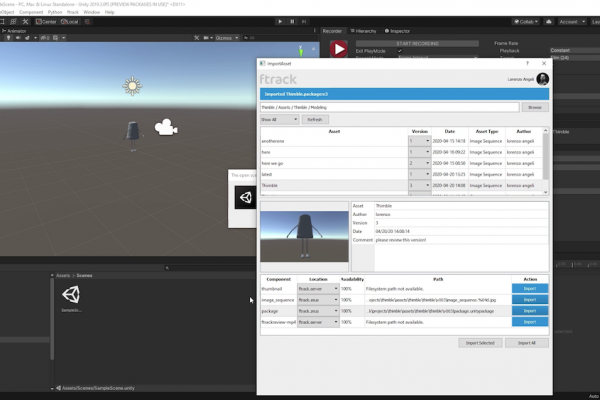Open the Collab dropdown

tap(526, 22)
